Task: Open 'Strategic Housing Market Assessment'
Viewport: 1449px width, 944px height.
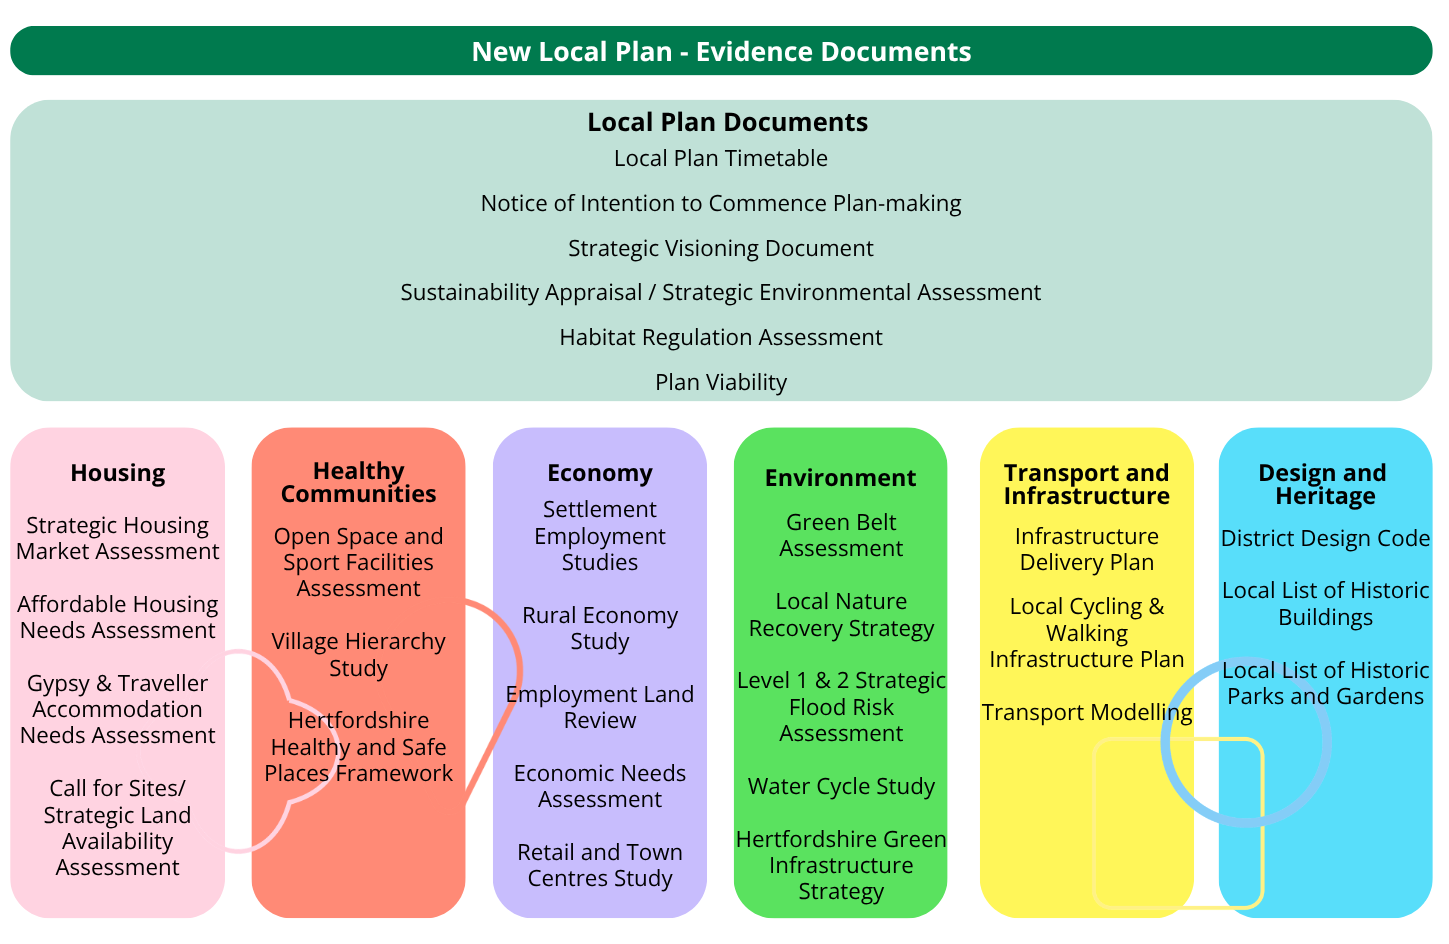Action: 118,538
